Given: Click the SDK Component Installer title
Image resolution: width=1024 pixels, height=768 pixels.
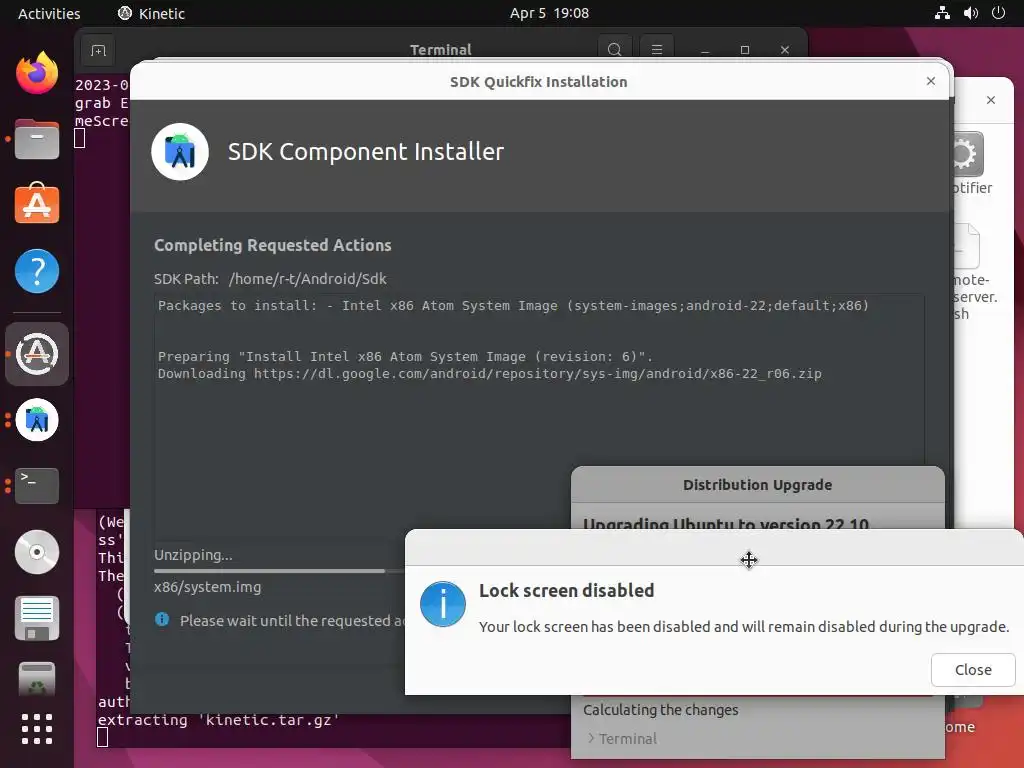Looking at the screenshot, I should point(366,152).
